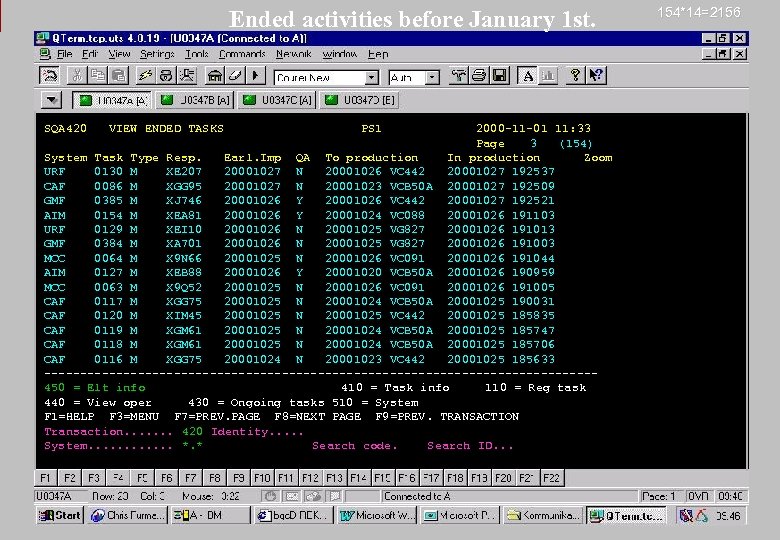Click the message note status bar icon
Screen dimensions: 780x540
tap(335, 496)
